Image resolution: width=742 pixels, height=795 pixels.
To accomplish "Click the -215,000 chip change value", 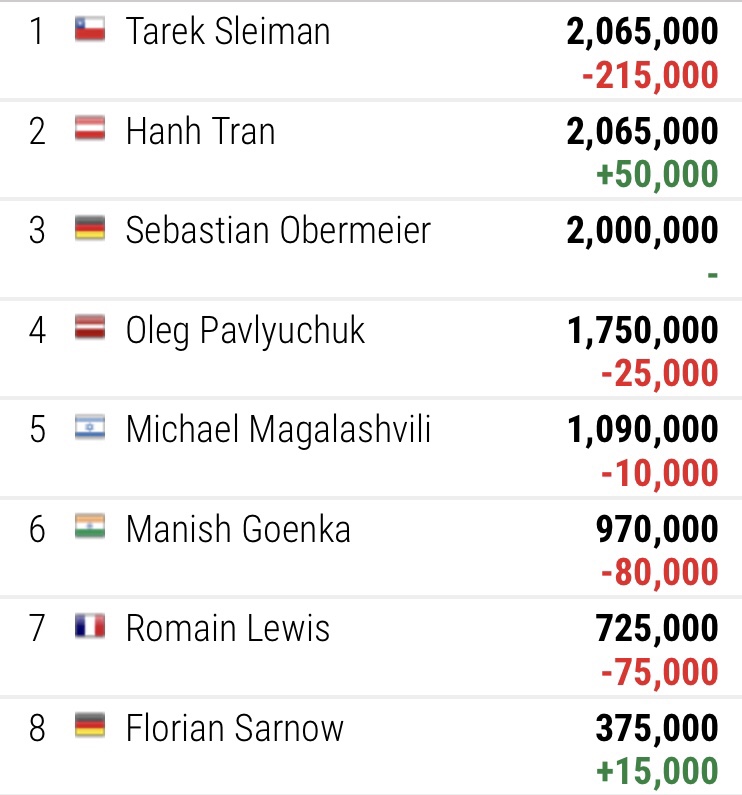I will coord(650,75).
